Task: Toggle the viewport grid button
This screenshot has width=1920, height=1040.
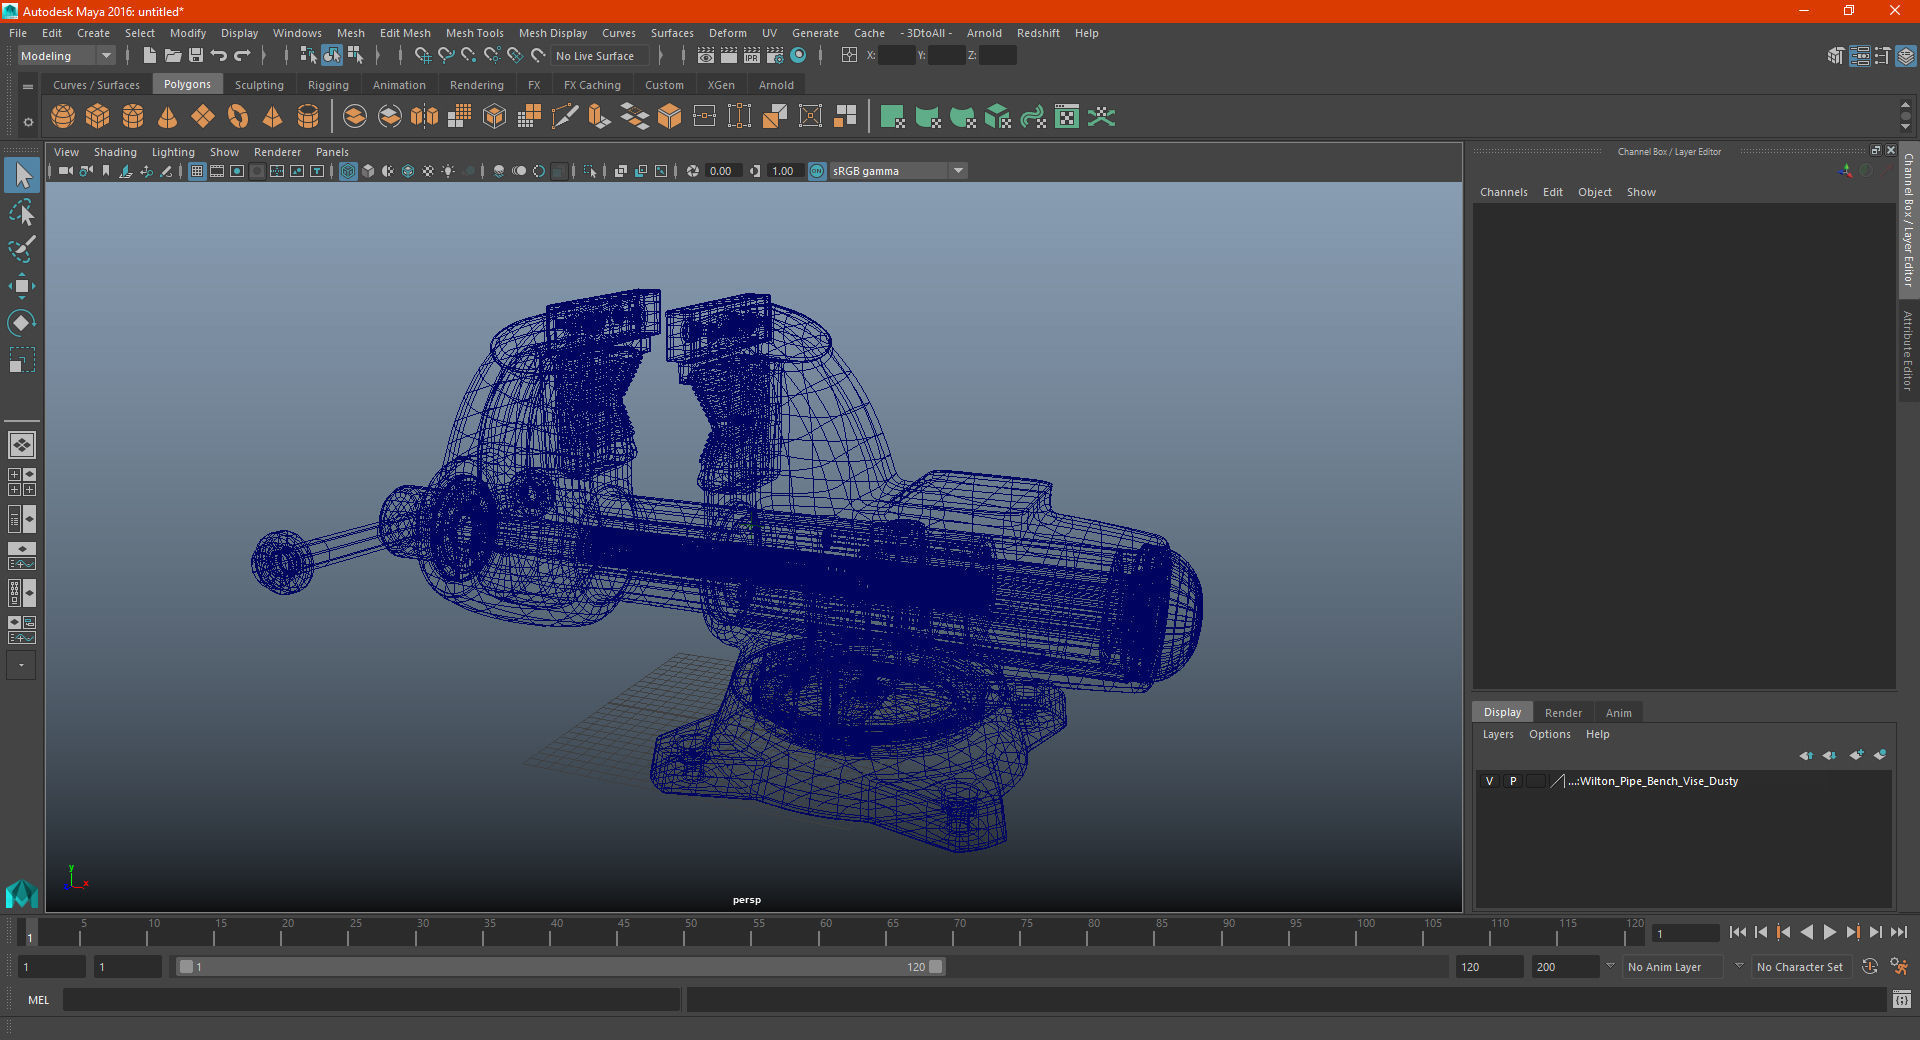Action: (197, 171)
